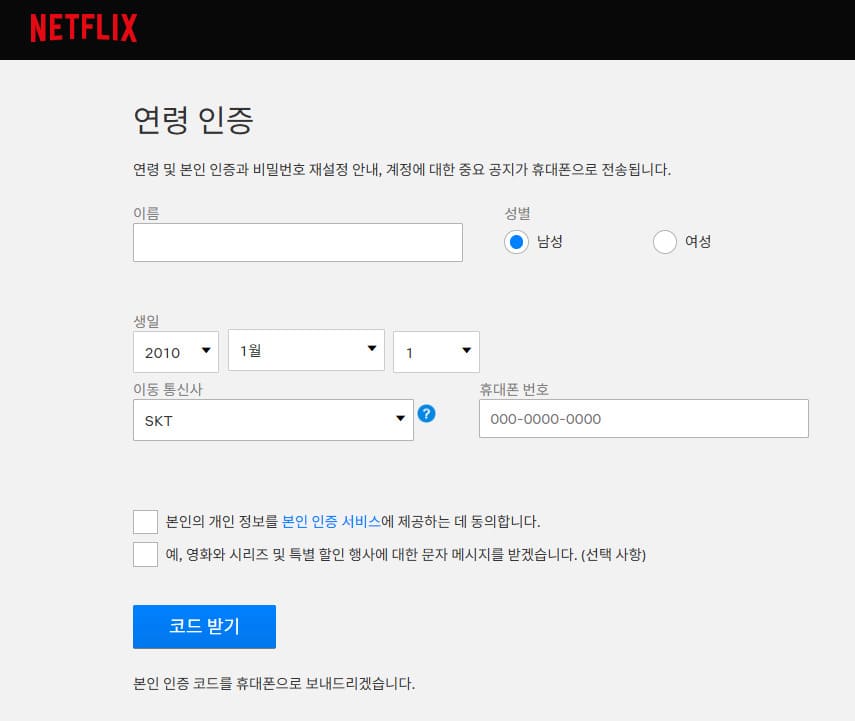Click the 휴대폰 번호 phone number field
The image size is (855, 721).
coord(643,418)
